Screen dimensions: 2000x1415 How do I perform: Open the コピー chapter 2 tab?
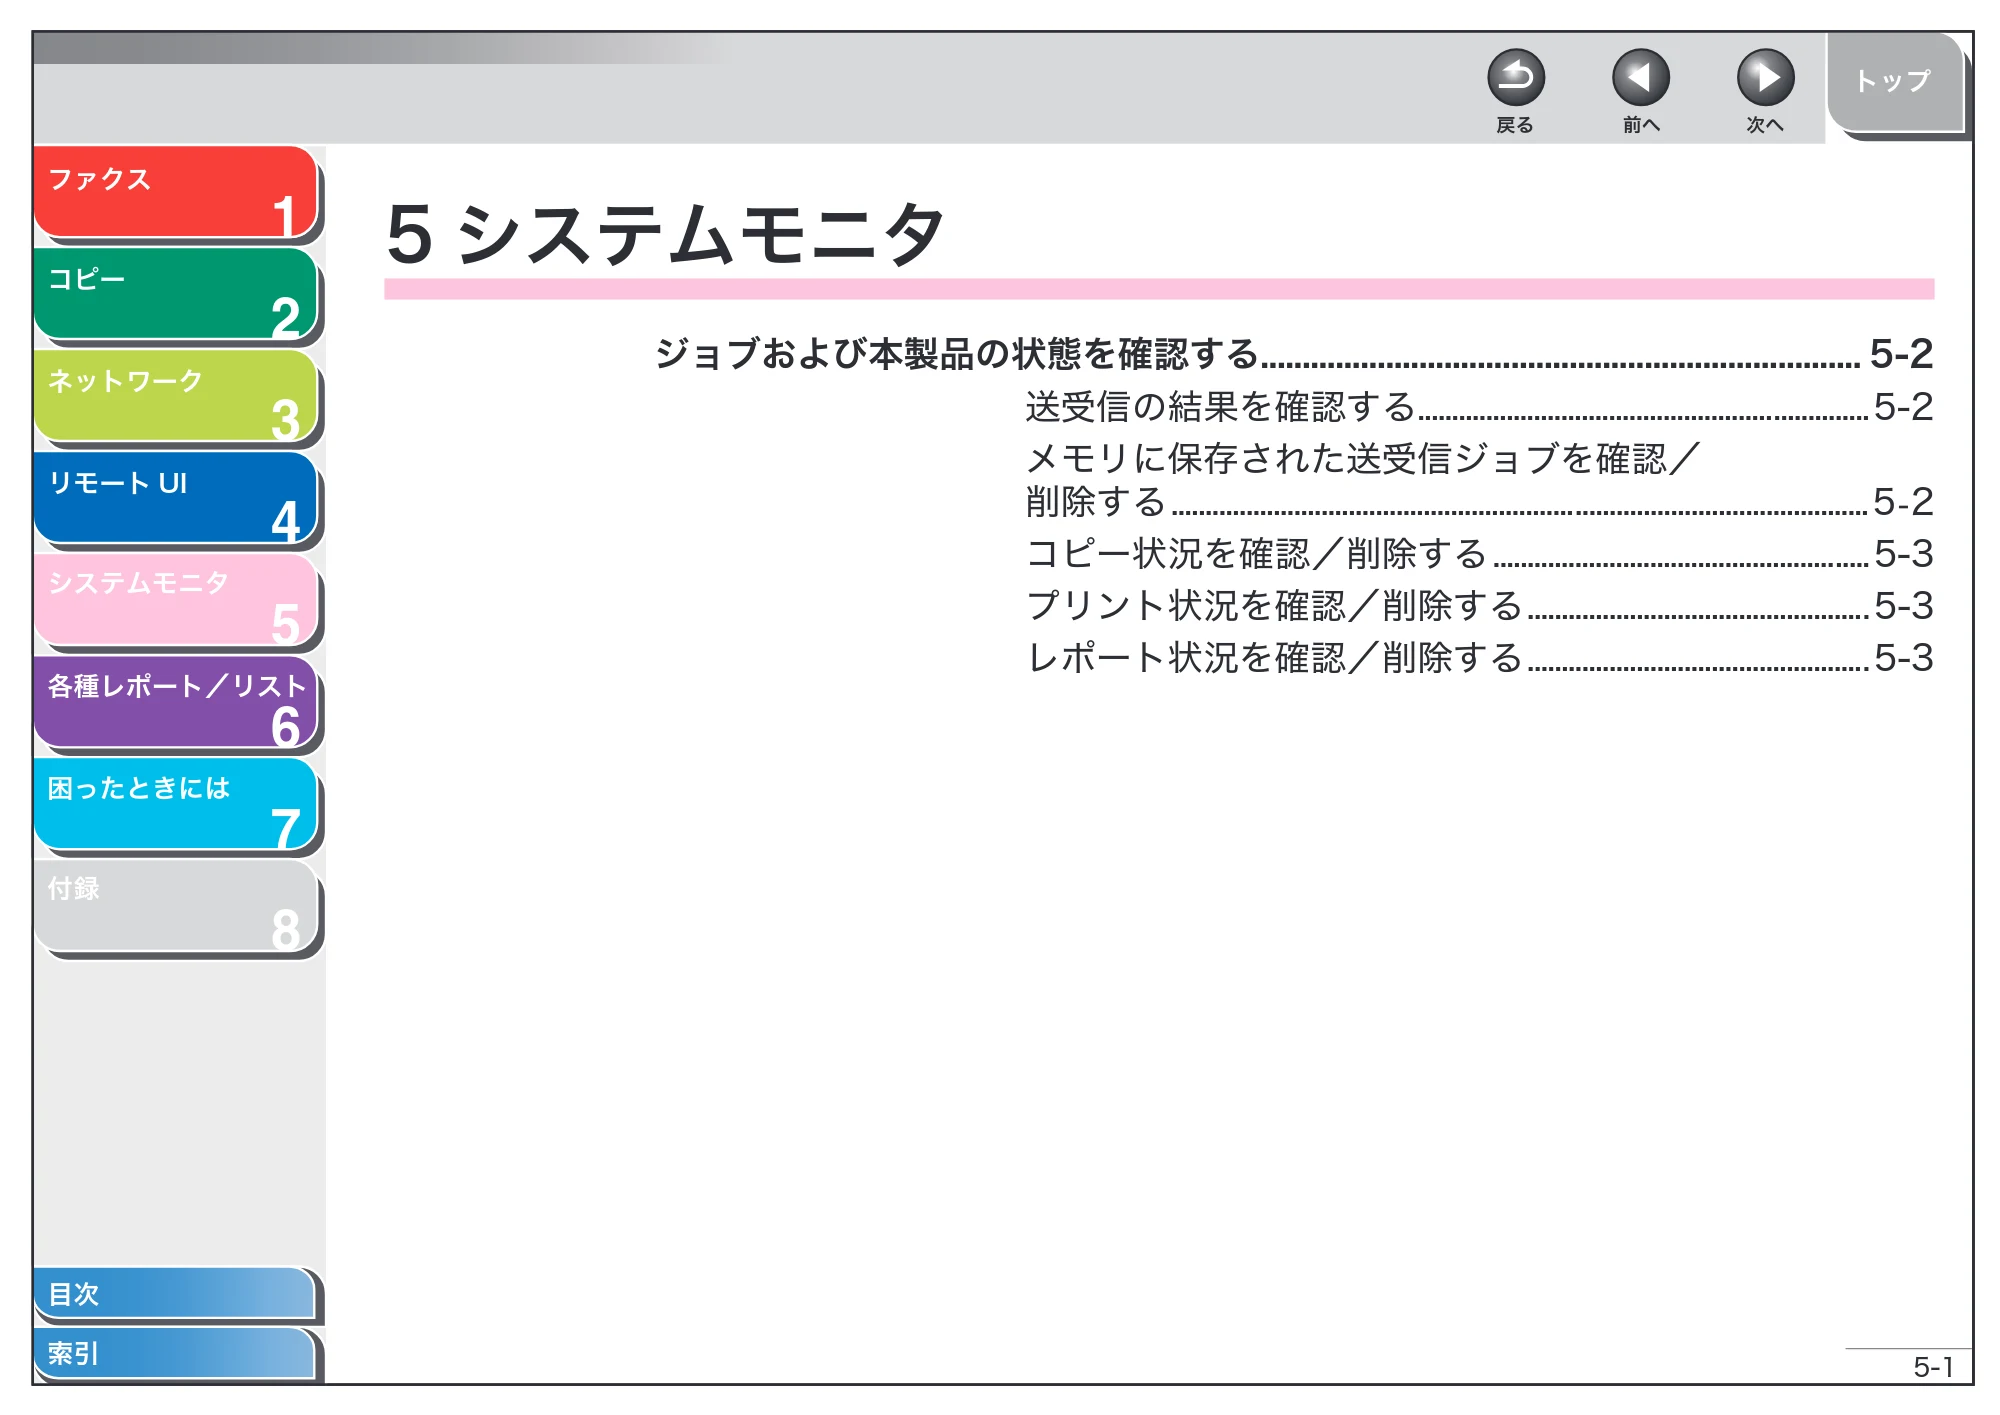pos(175,294)
